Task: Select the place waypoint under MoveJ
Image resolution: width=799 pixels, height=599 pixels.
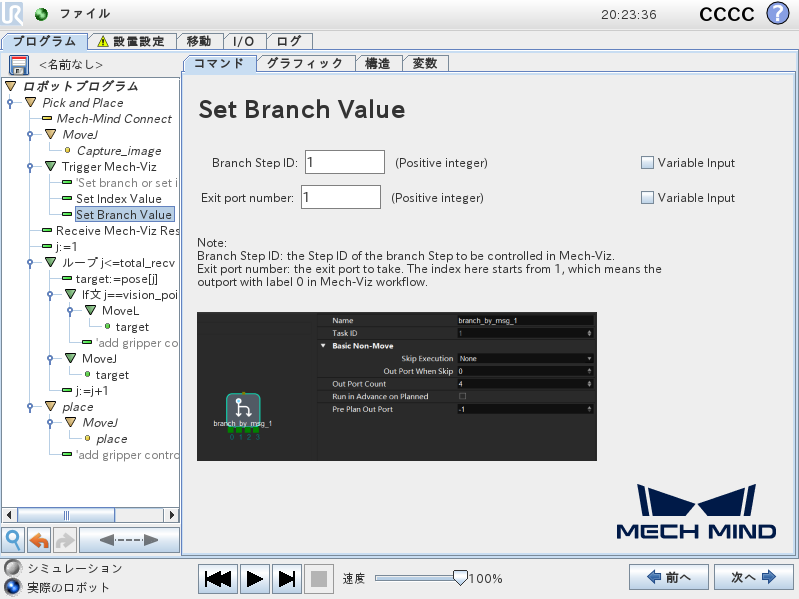Action: (112, 439)
